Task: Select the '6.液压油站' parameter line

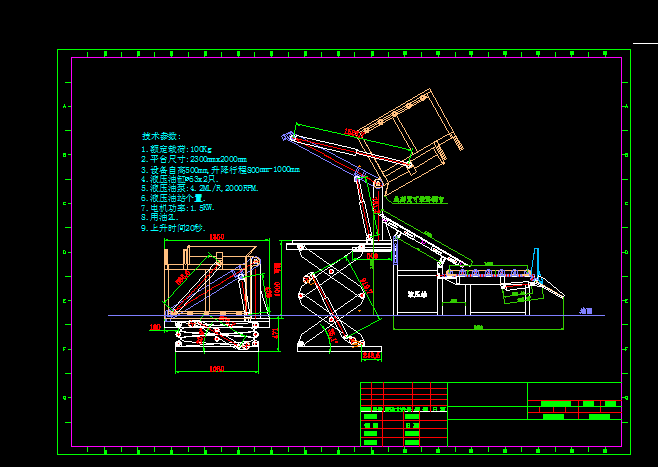Action: (173, 198)
